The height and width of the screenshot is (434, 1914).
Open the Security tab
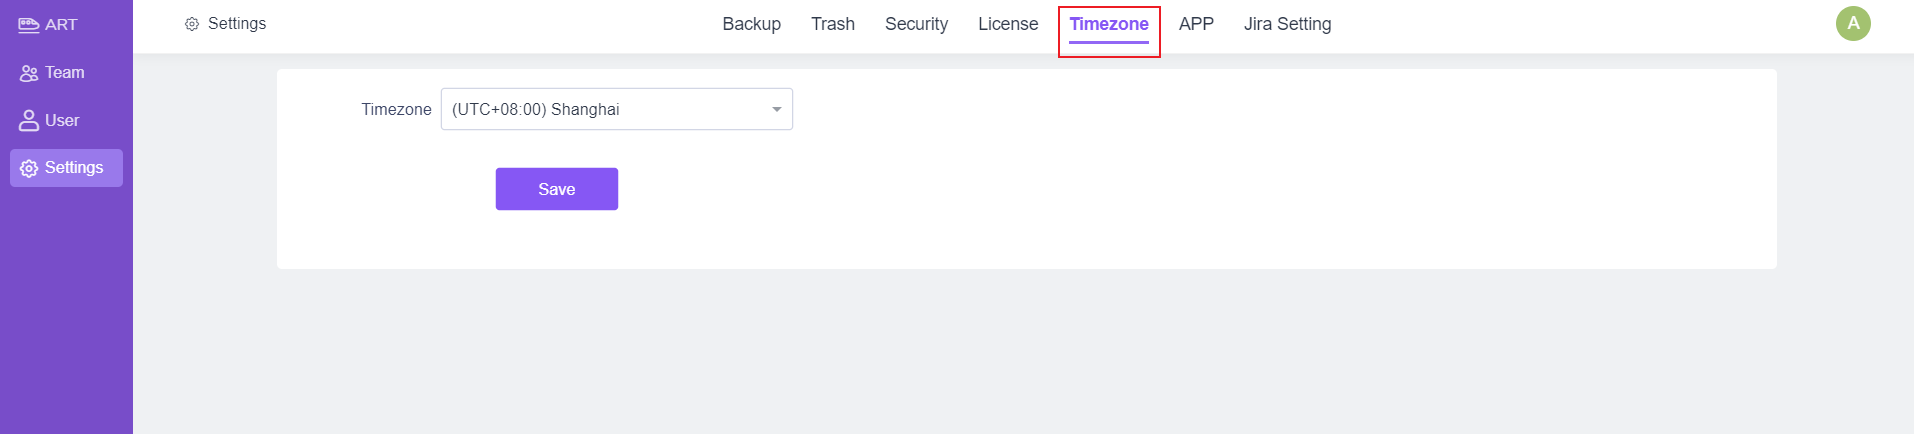916,24
